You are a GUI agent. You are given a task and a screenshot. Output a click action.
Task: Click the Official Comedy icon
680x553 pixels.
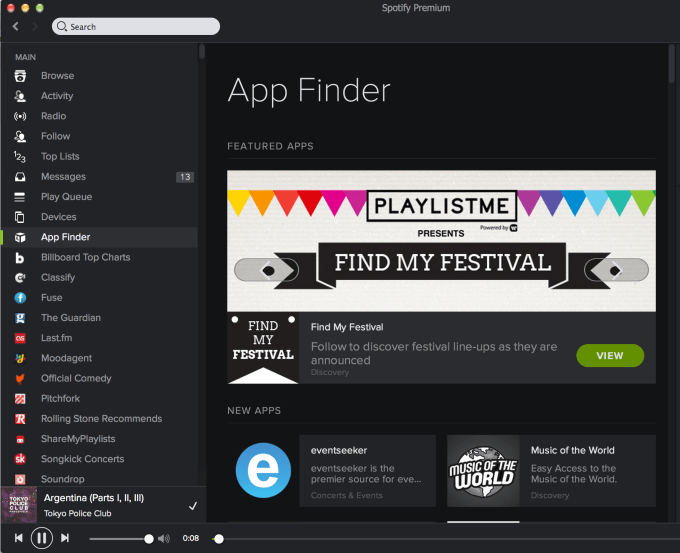(x=20, y=379)
